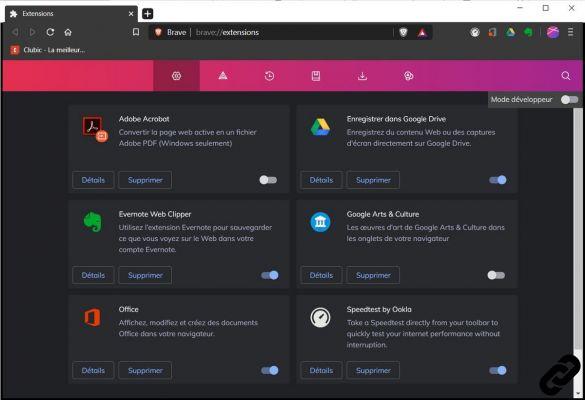Click Supprimer for Speedtest by Ookla

tap(373, 371)
